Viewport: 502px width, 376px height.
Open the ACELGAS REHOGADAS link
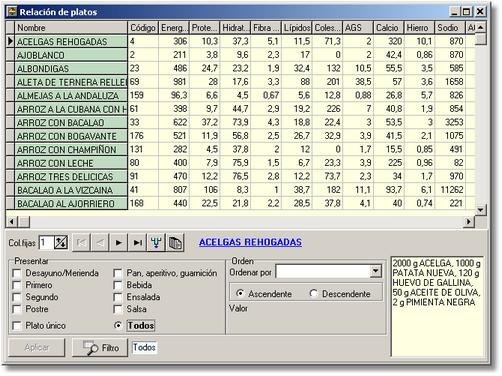[250, 242]
